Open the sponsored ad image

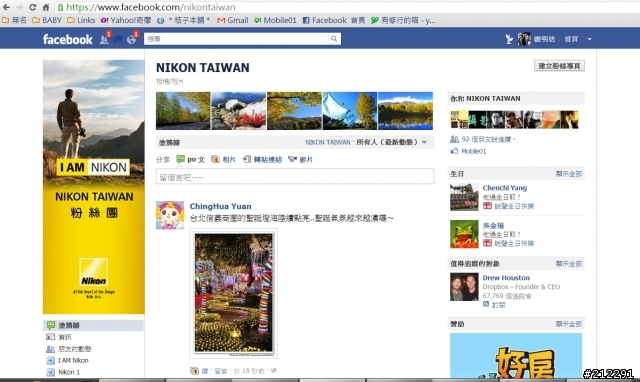click(x=516, y=355)
